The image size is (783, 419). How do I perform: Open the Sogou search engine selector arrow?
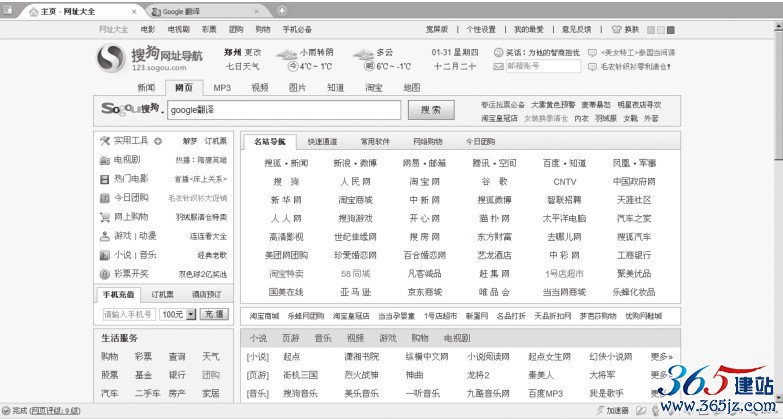163,112
